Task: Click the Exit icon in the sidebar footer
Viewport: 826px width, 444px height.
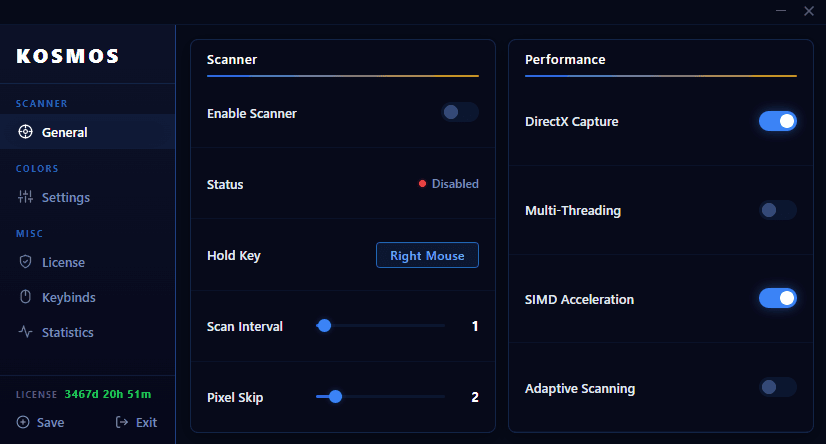Action: 122,422
